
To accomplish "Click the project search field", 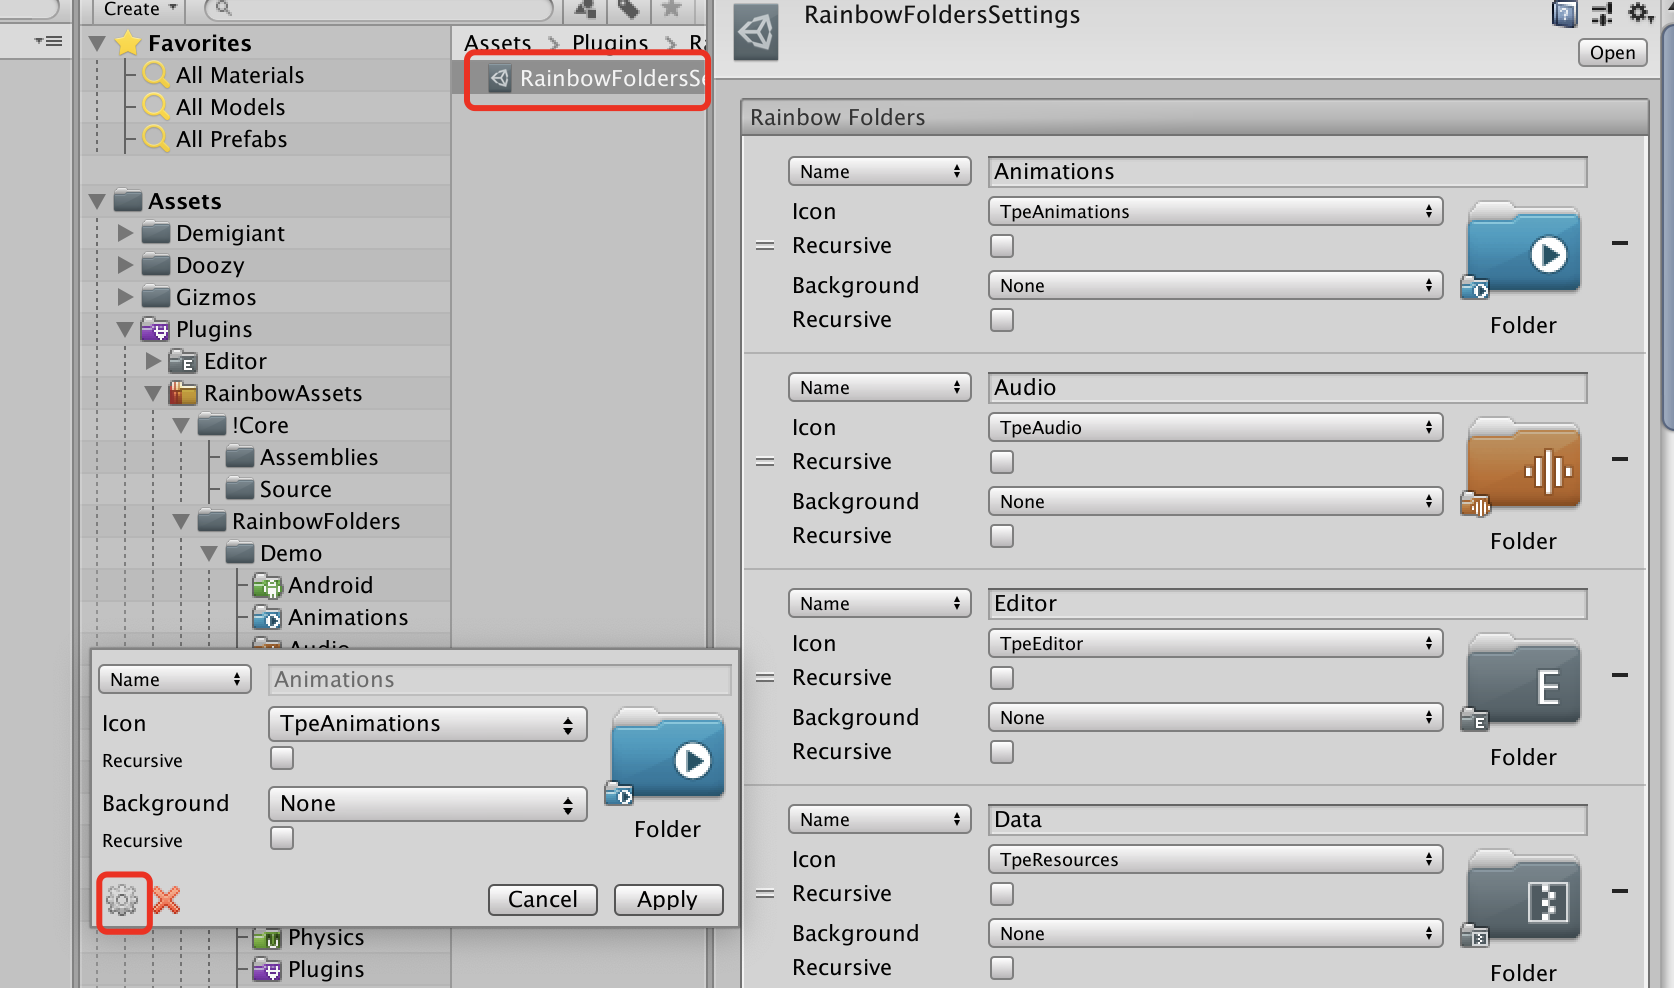I will pos(380,9).
